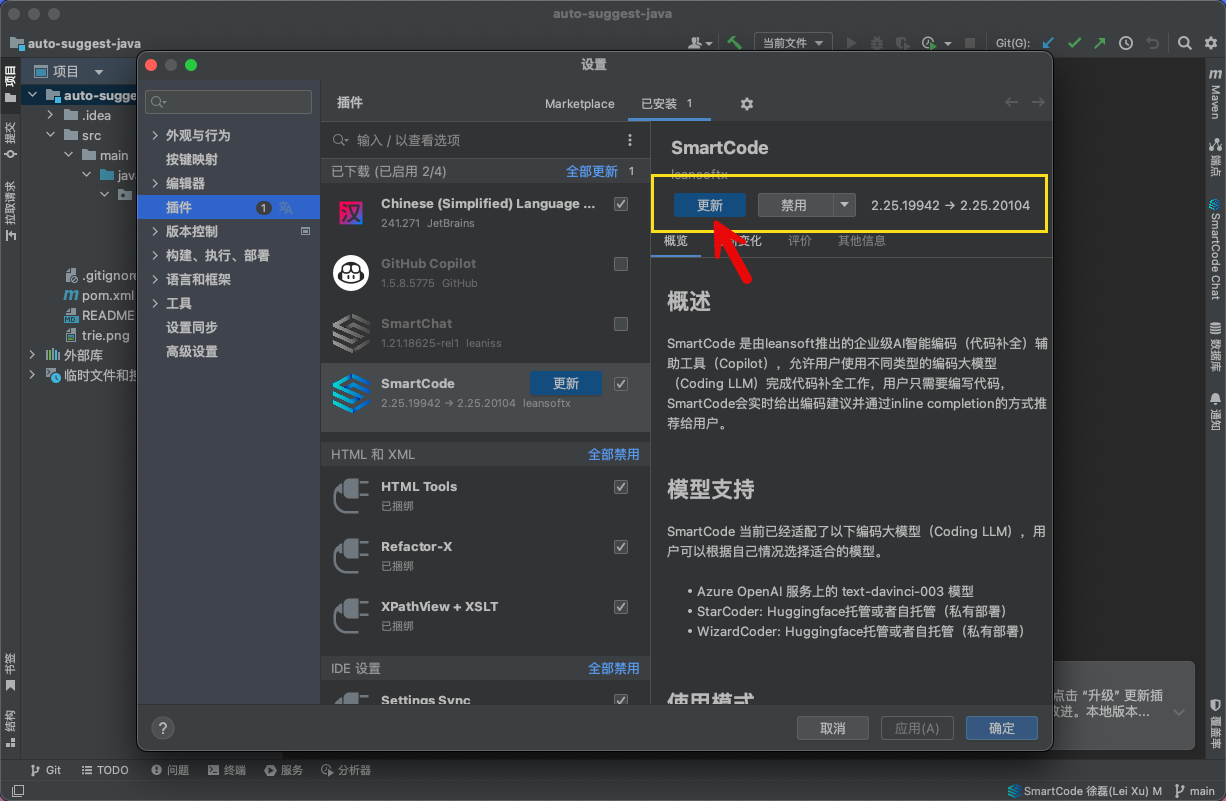This screenshot has width=1226, height=801.
Task: Open the 禁用 dropdown arrow for SmartCode
Action: (846, 205)
